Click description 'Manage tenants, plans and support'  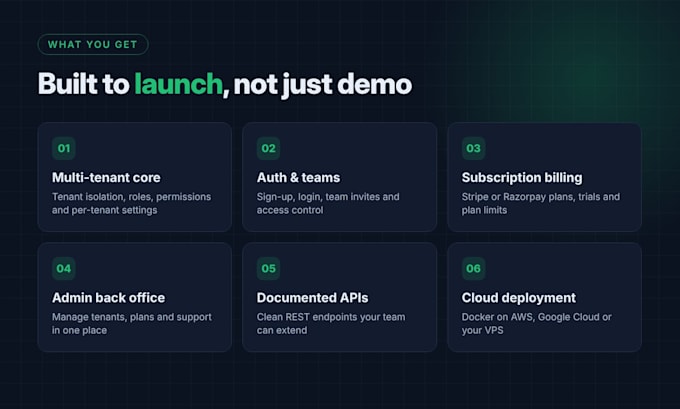click(x=132, y=317)
